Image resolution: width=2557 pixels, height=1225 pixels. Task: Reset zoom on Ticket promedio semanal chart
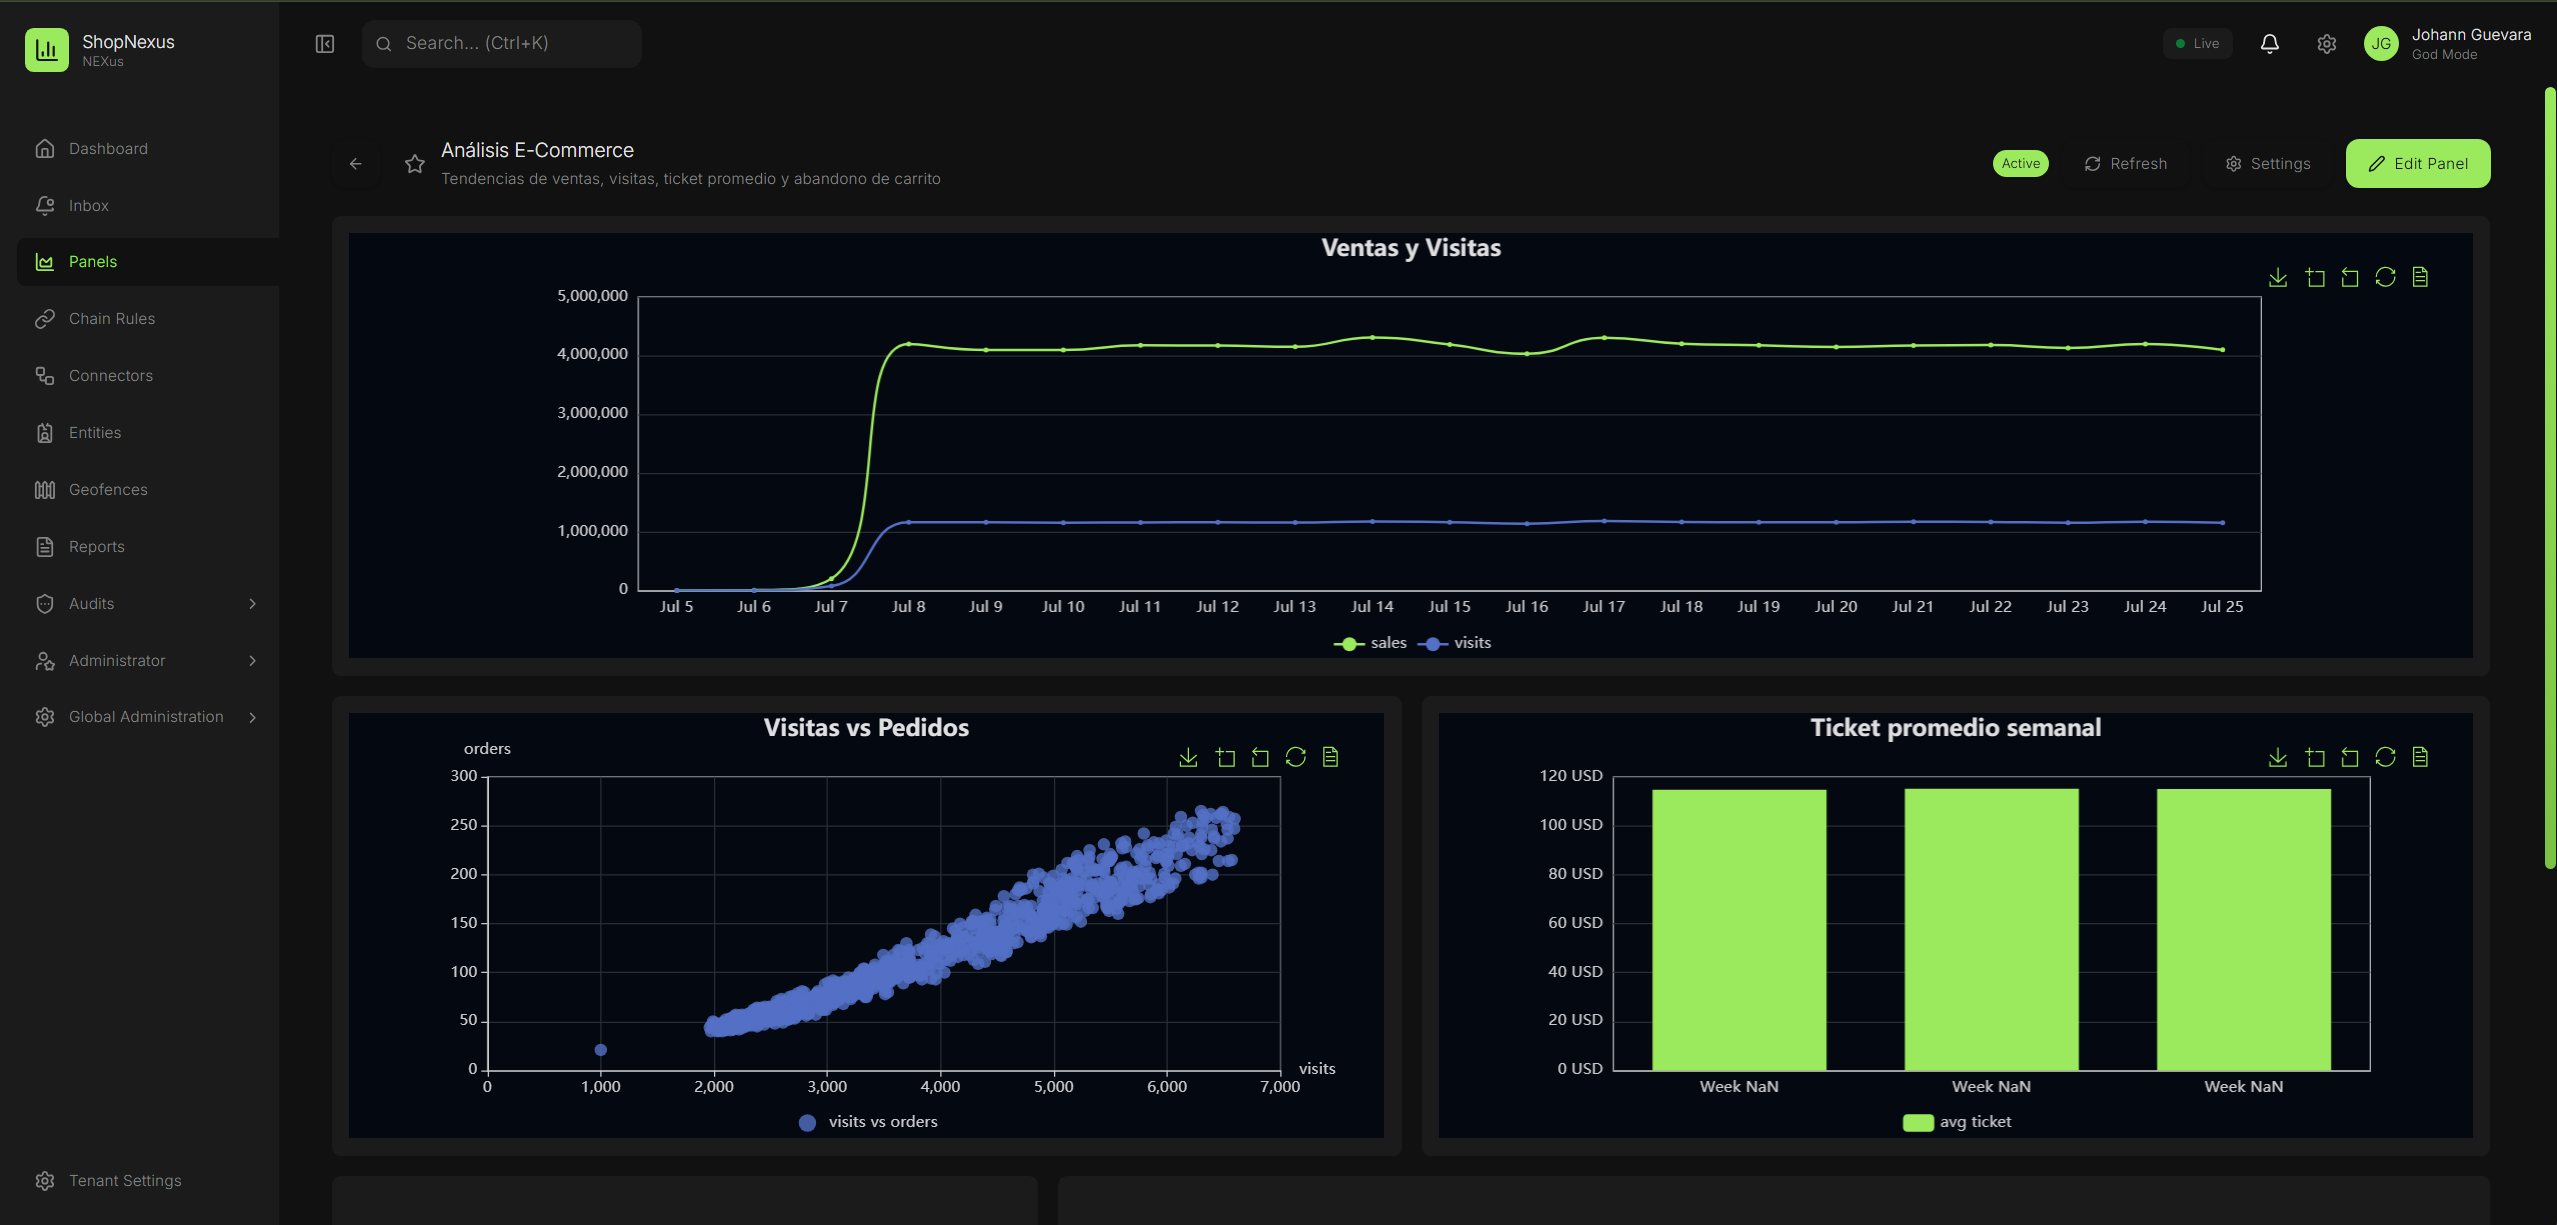2350,757
